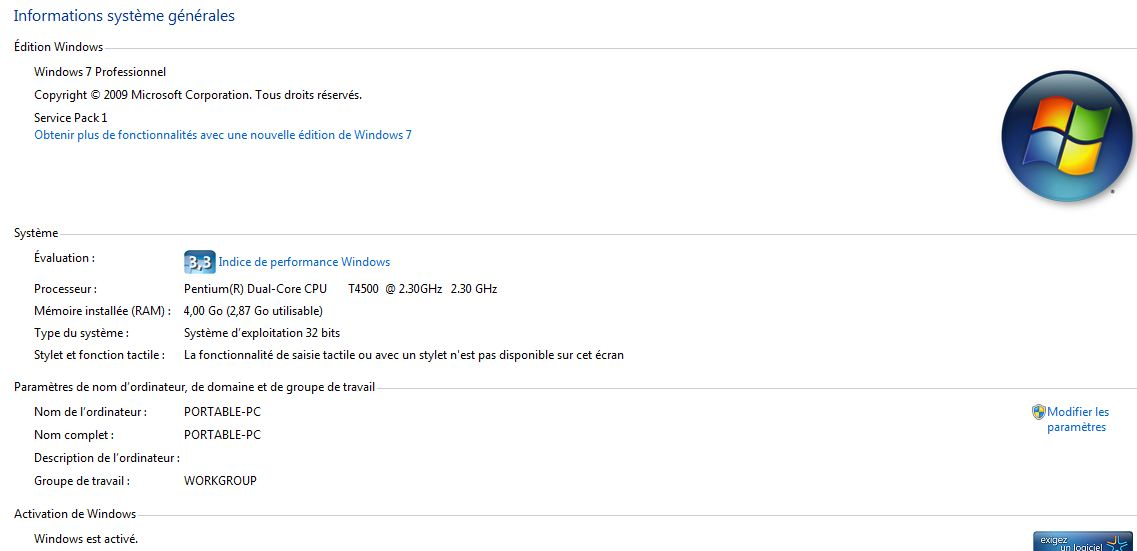Open the 'Indice de performance Windows' link
This screenshot has height=551, width=1137.
[x=304, y=262]
